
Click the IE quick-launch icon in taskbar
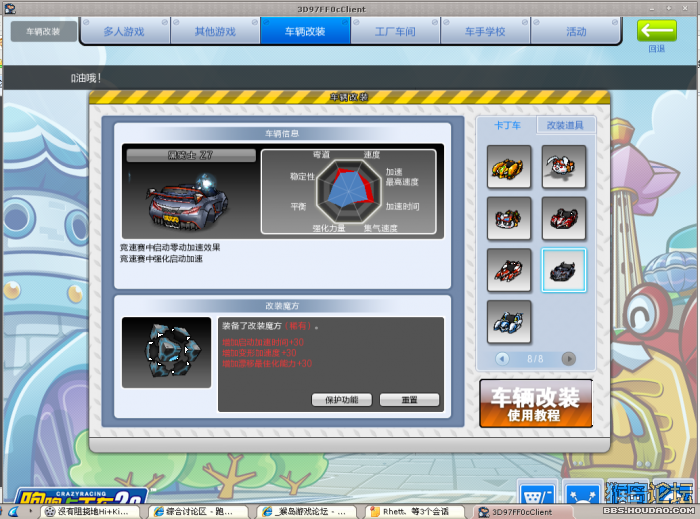pos(13,511)
